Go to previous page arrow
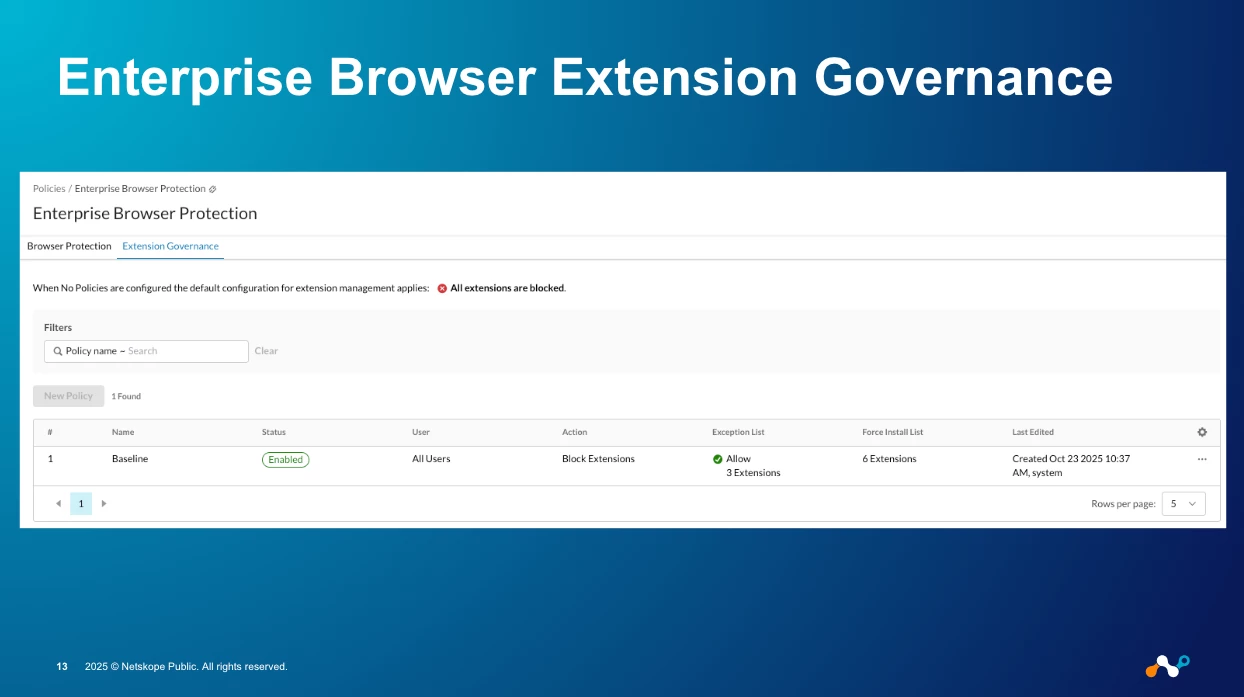This screenshot has width=1244, height=697. 58,503
